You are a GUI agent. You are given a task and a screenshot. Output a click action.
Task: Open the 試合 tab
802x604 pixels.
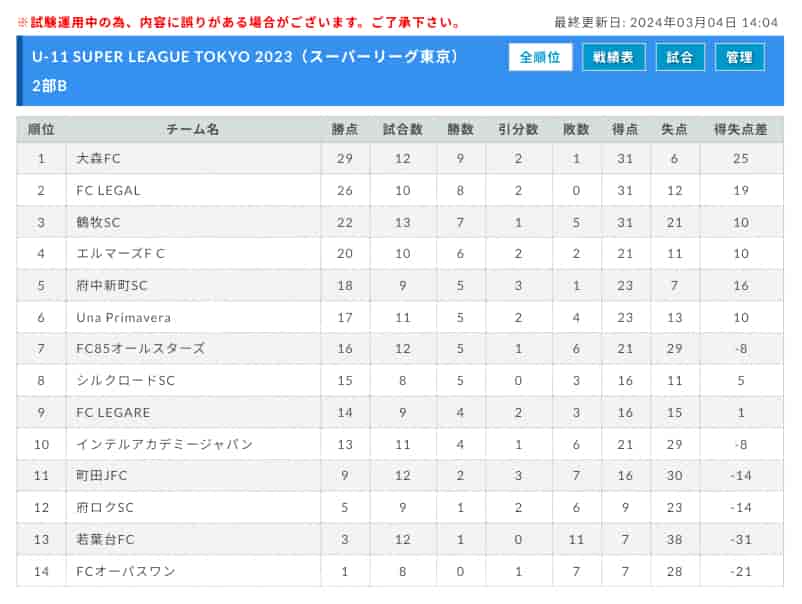pyautogui.click(x=680, y=57)
